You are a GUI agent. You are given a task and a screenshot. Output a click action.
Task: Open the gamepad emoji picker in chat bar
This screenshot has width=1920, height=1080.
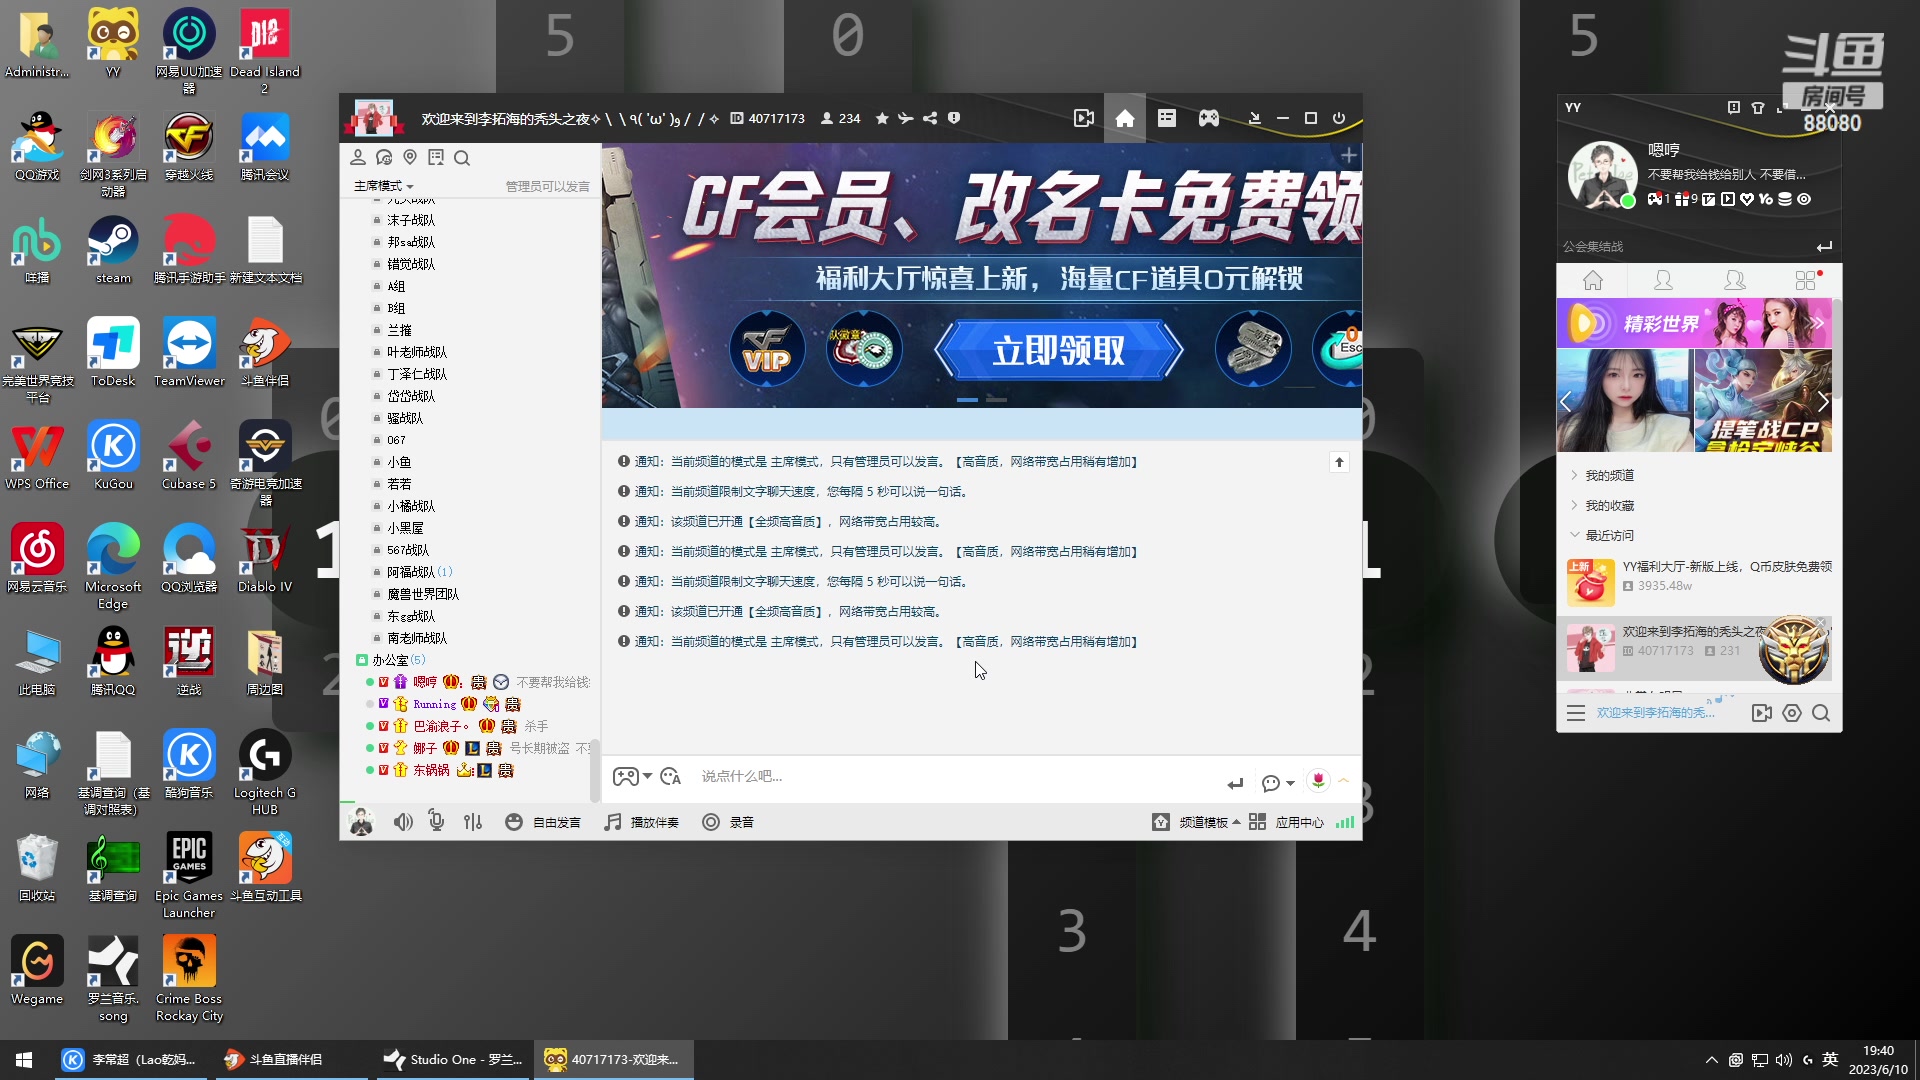(x=625, y=777)
